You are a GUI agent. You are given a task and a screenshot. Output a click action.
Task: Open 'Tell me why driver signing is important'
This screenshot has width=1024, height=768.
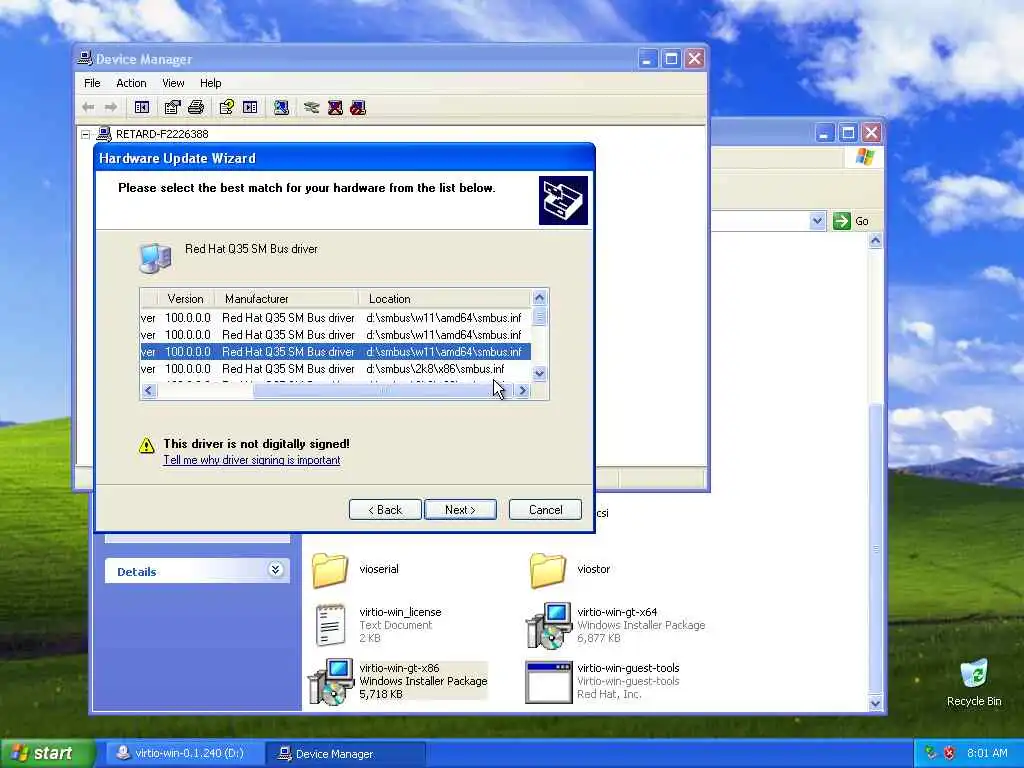(251, 460)
